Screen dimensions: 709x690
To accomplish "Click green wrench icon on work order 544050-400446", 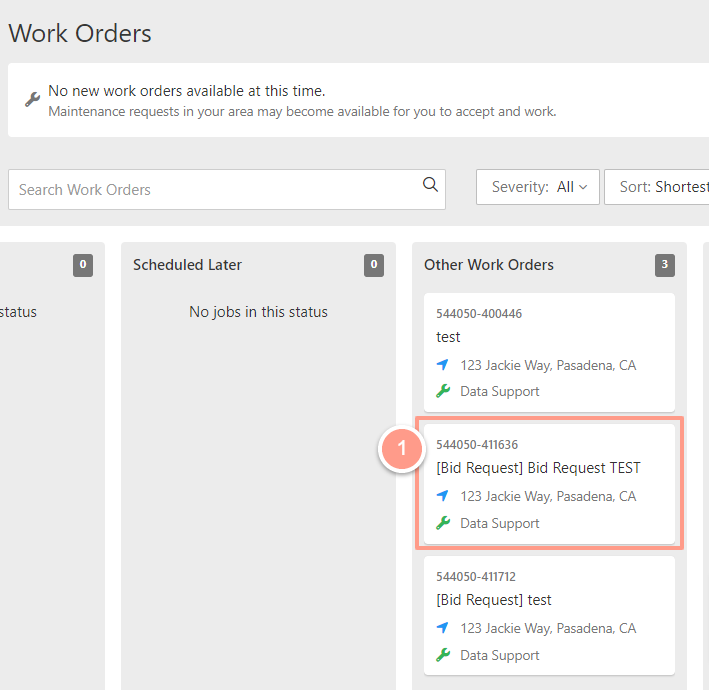I will (x=443, y=391).
